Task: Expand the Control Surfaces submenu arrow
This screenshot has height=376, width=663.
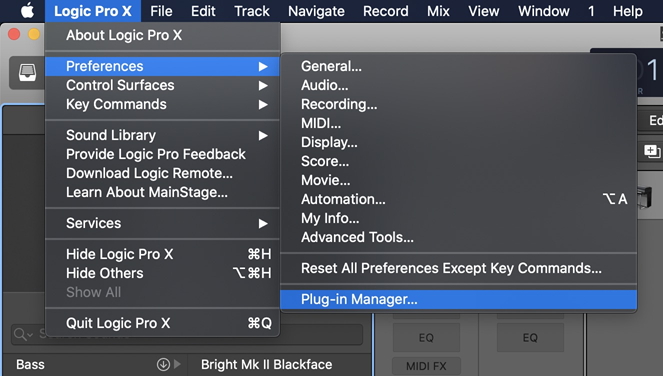Action: (263, 85)
